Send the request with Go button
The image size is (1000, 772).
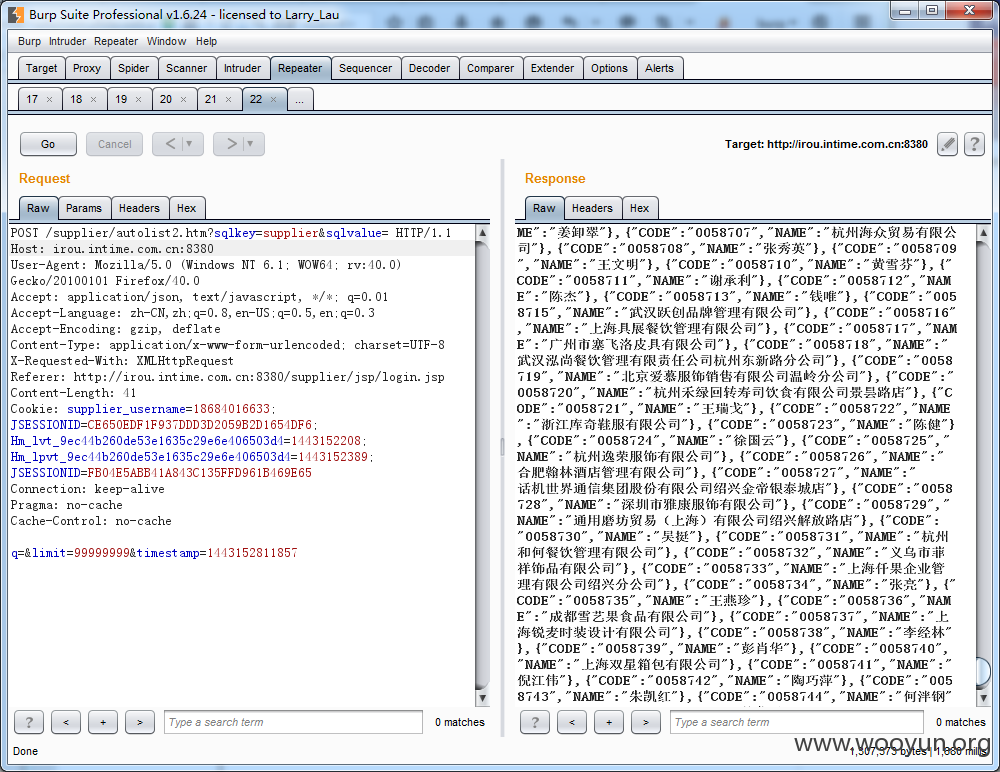(48, 144)
